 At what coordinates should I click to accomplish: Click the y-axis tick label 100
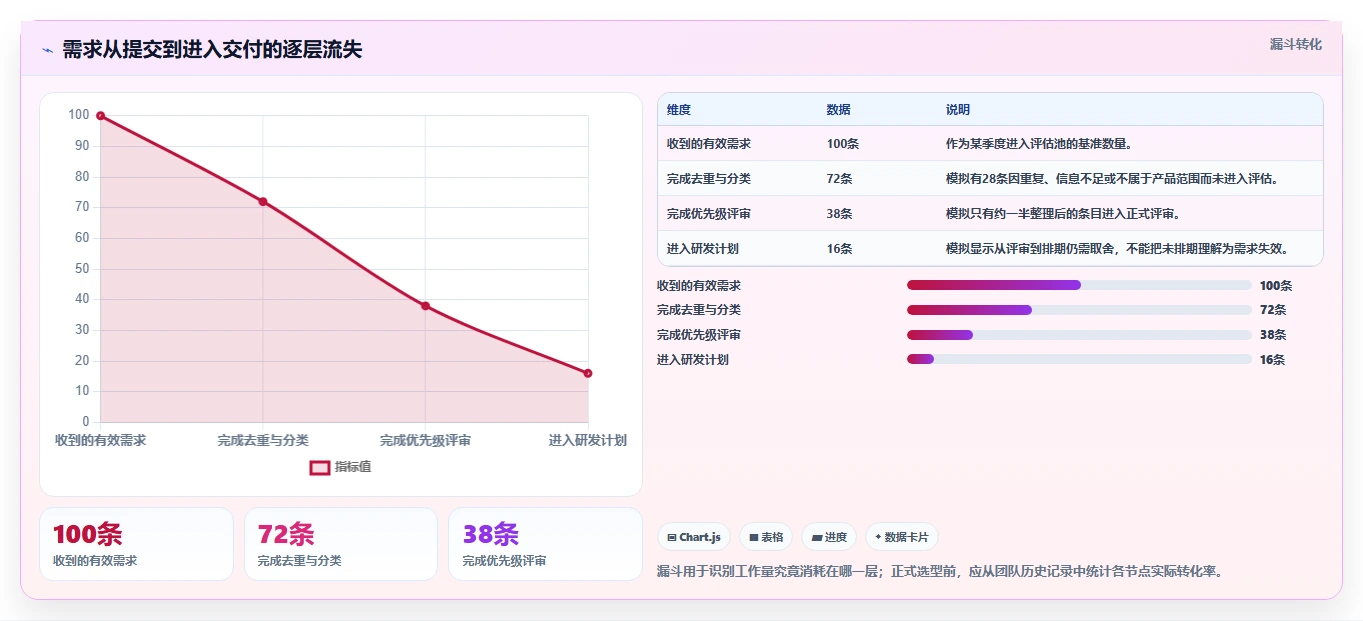(79, 115)
